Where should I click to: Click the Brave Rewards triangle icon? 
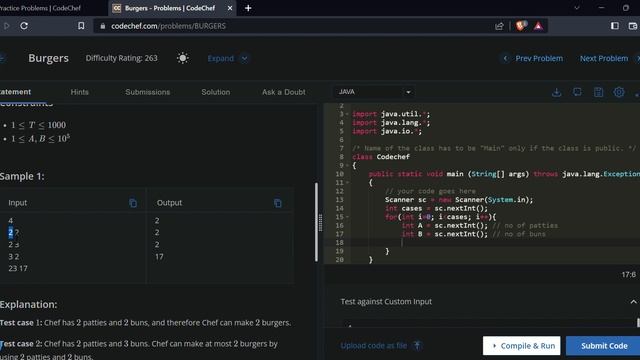coord(538,26)
